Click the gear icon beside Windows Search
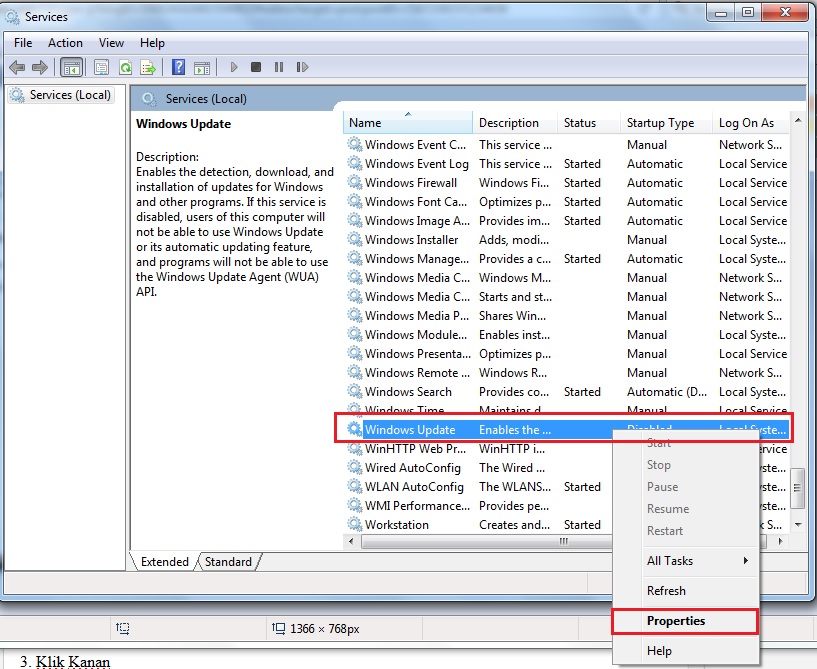Viewport: 817px width, 669px height. [x=355, y=391]
